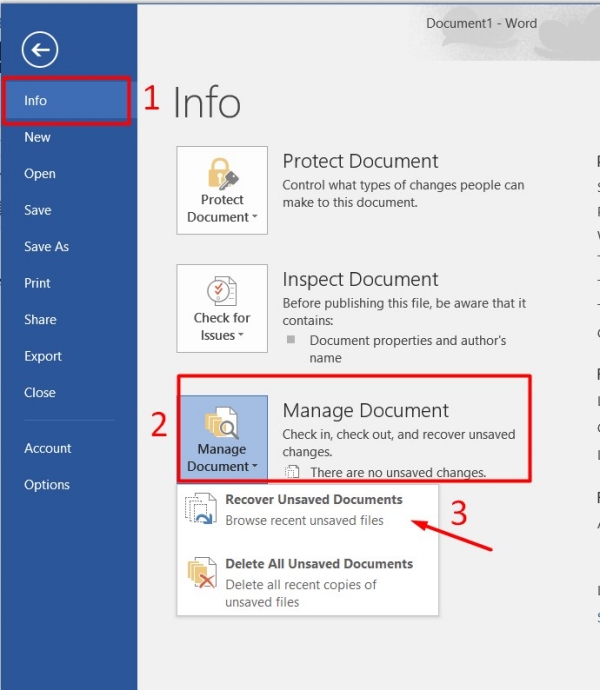Select Save As in the sidebar
Image resolution: width=600 pixels, height=690 pixels.
(x=46, y=246)
